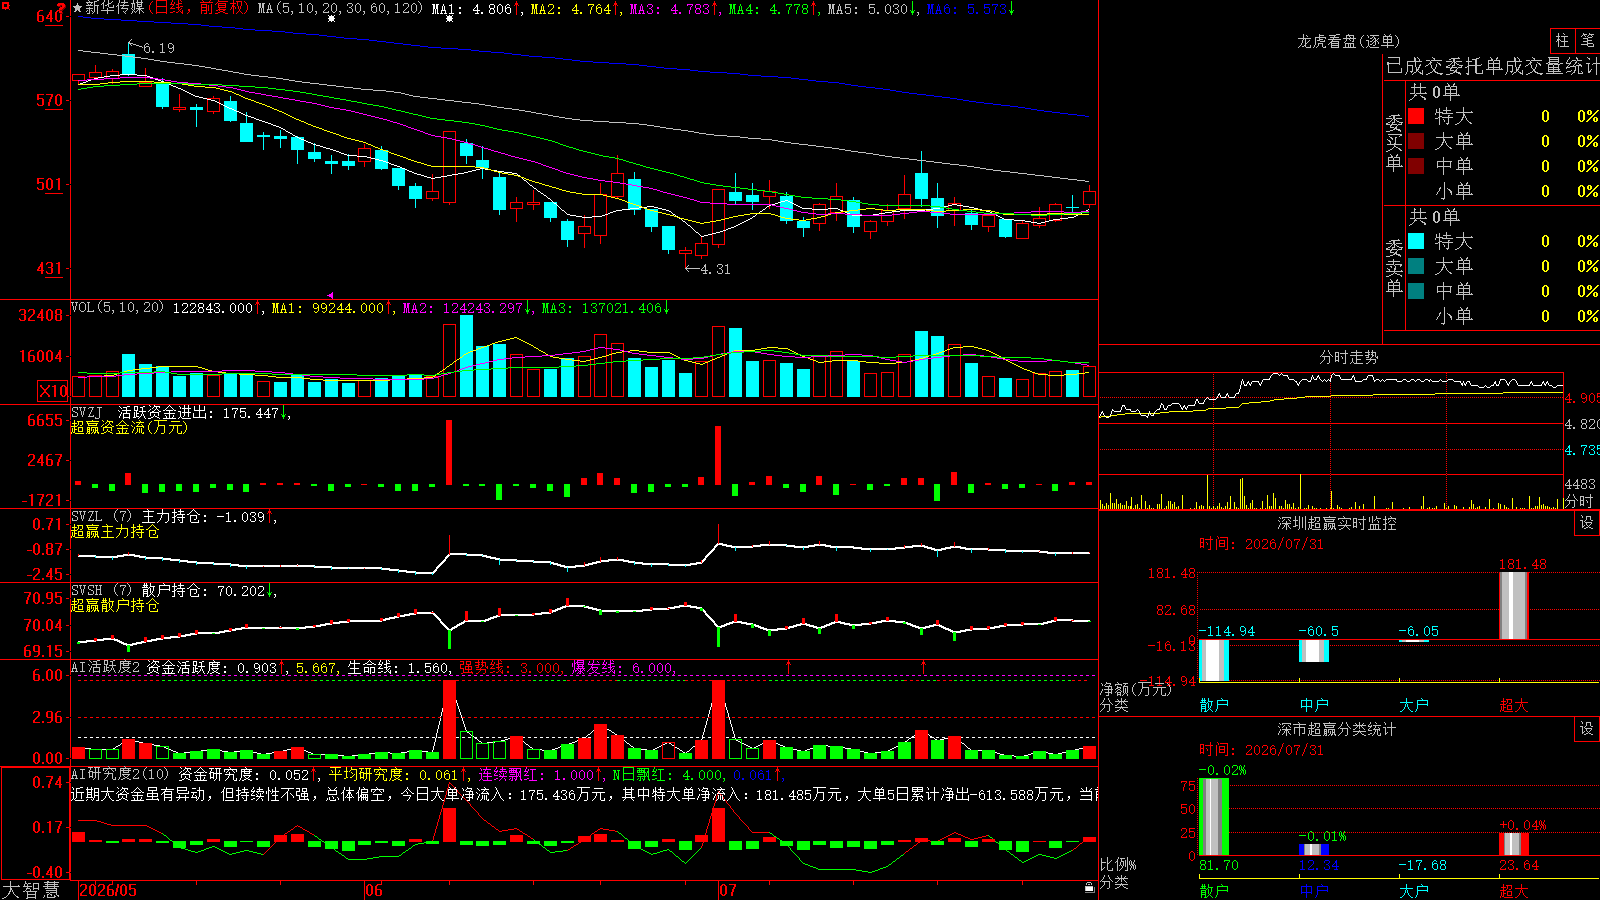Click the 日线,前复权 period label
Screen dimensions: 1600x900
click(x=201, y=8)
